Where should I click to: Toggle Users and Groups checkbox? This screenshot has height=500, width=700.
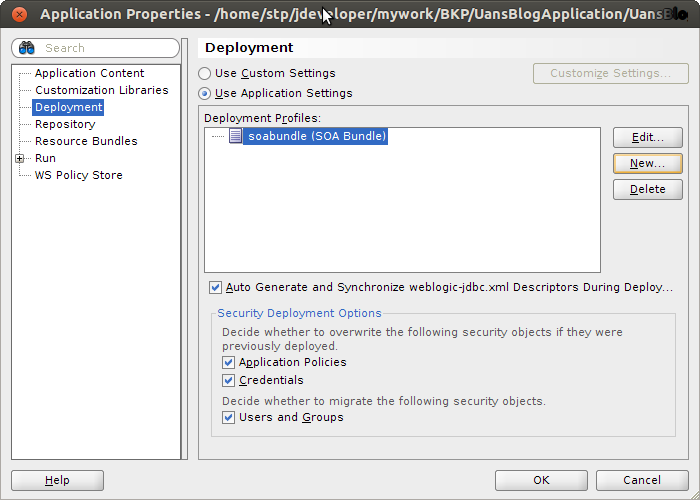click(229, 417)
